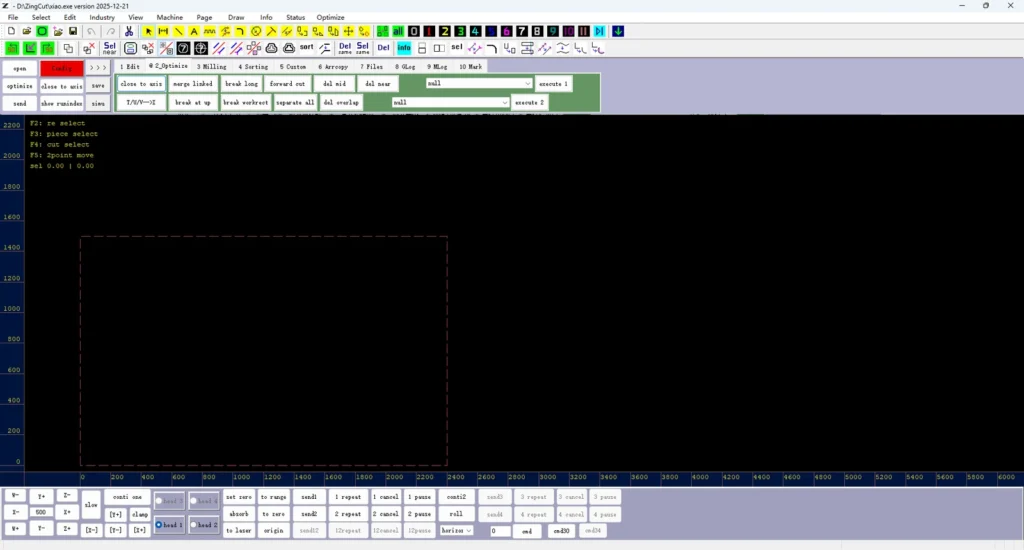Click the 'show reminder' button
Image resolution: width=1024 pixels, height=550 pixels.
coord(61,103)
